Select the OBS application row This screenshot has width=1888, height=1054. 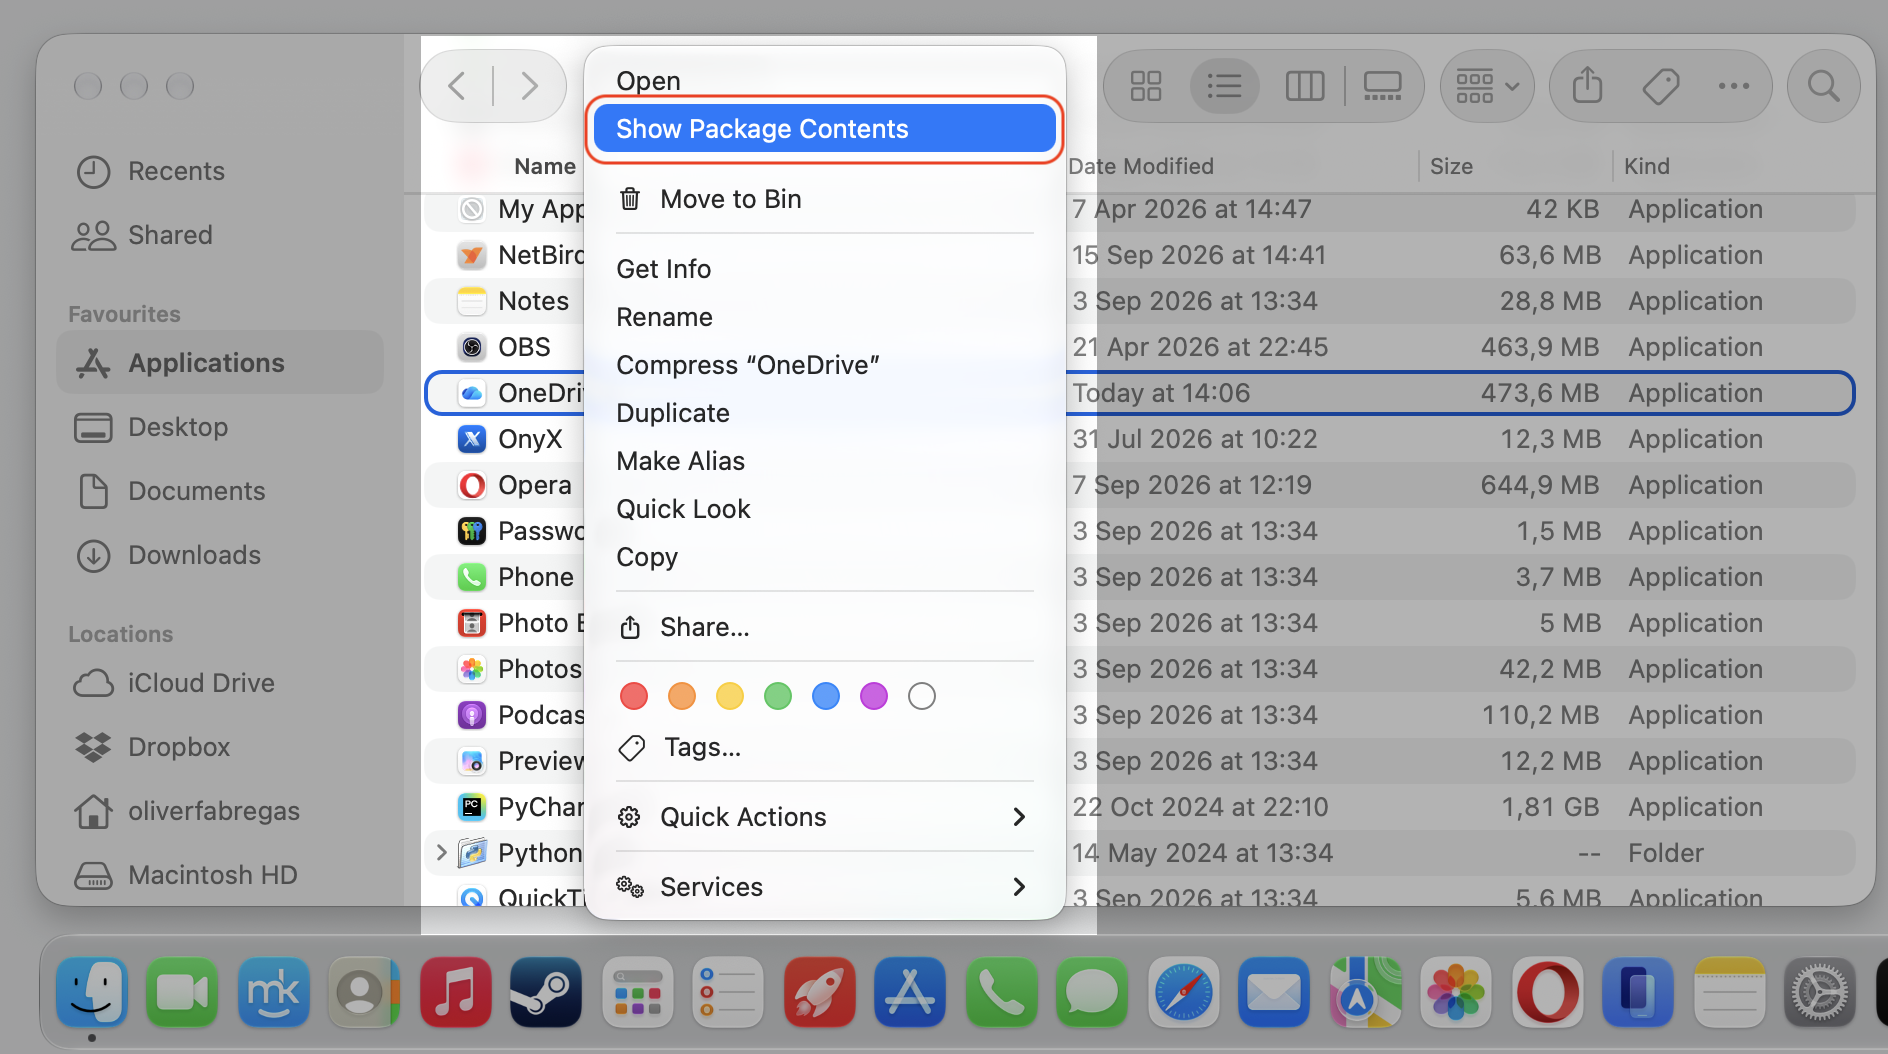(1140, 347)
